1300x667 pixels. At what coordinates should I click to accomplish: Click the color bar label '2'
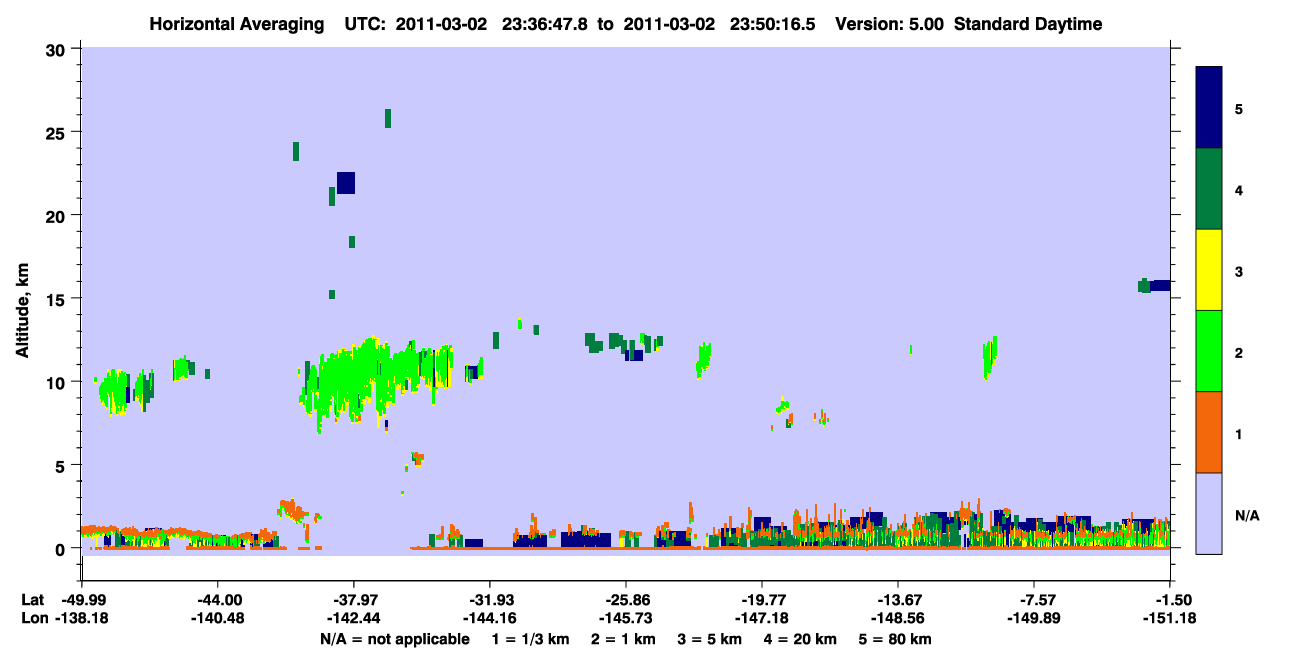(1239, 352)
